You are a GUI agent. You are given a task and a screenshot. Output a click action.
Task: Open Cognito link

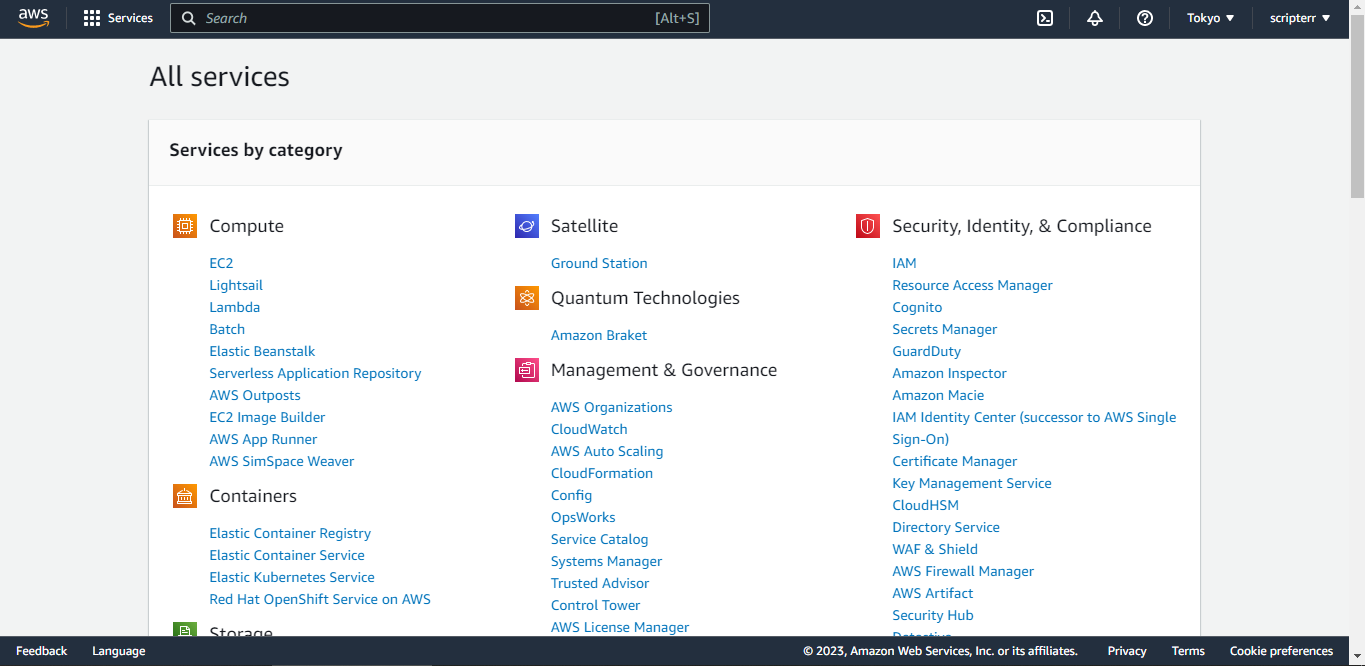click(x=917, y=307)
